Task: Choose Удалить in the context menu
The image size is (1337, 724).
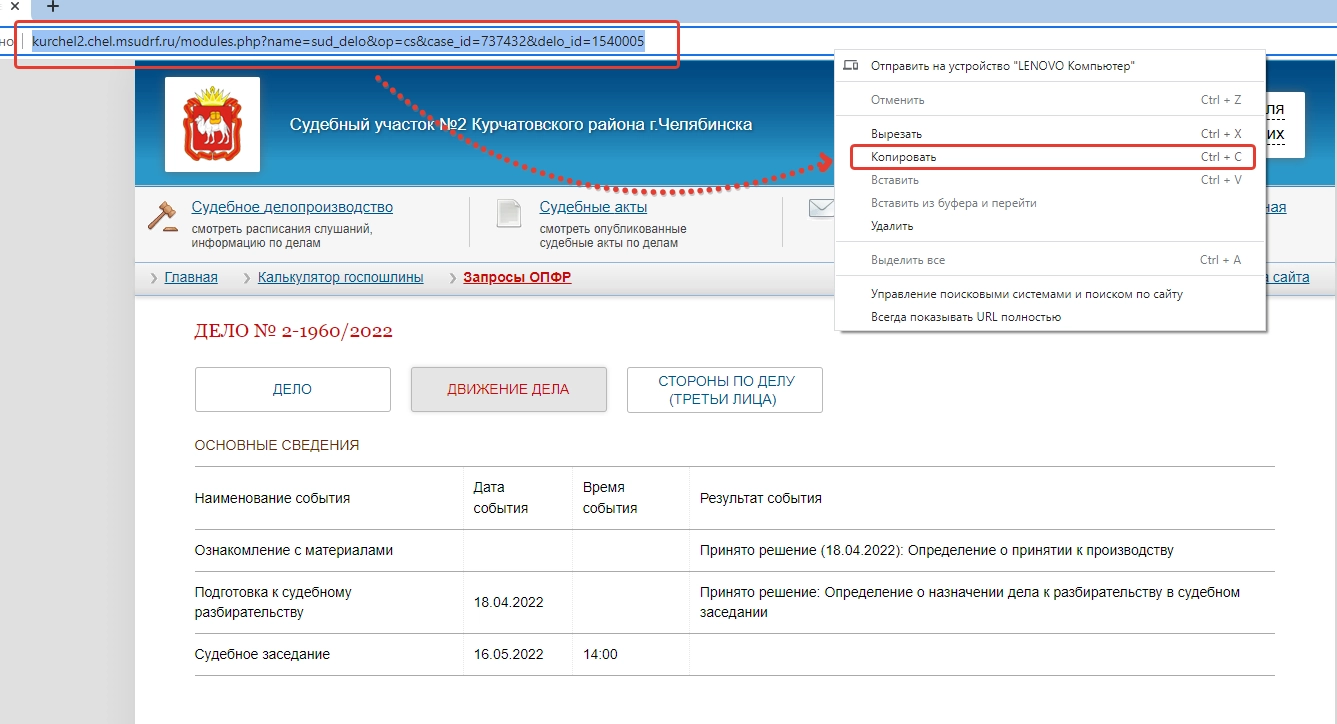Action: (1051, 226)
